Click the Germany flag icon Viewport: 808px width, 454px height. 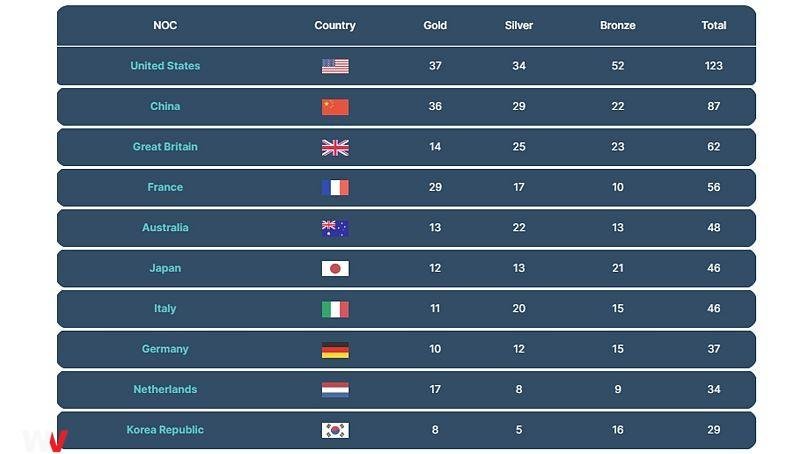(335, 350)
